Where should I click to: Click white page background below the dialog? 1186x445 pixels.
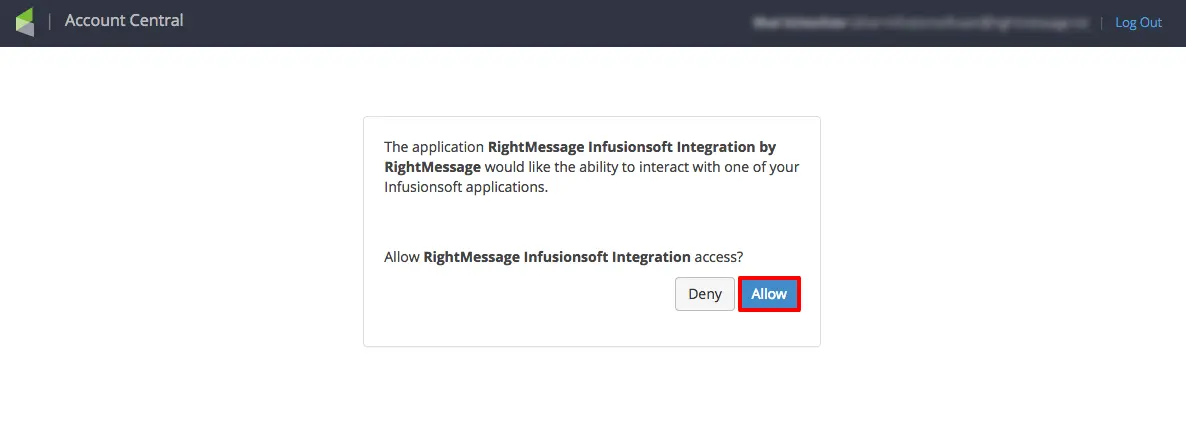592,400
